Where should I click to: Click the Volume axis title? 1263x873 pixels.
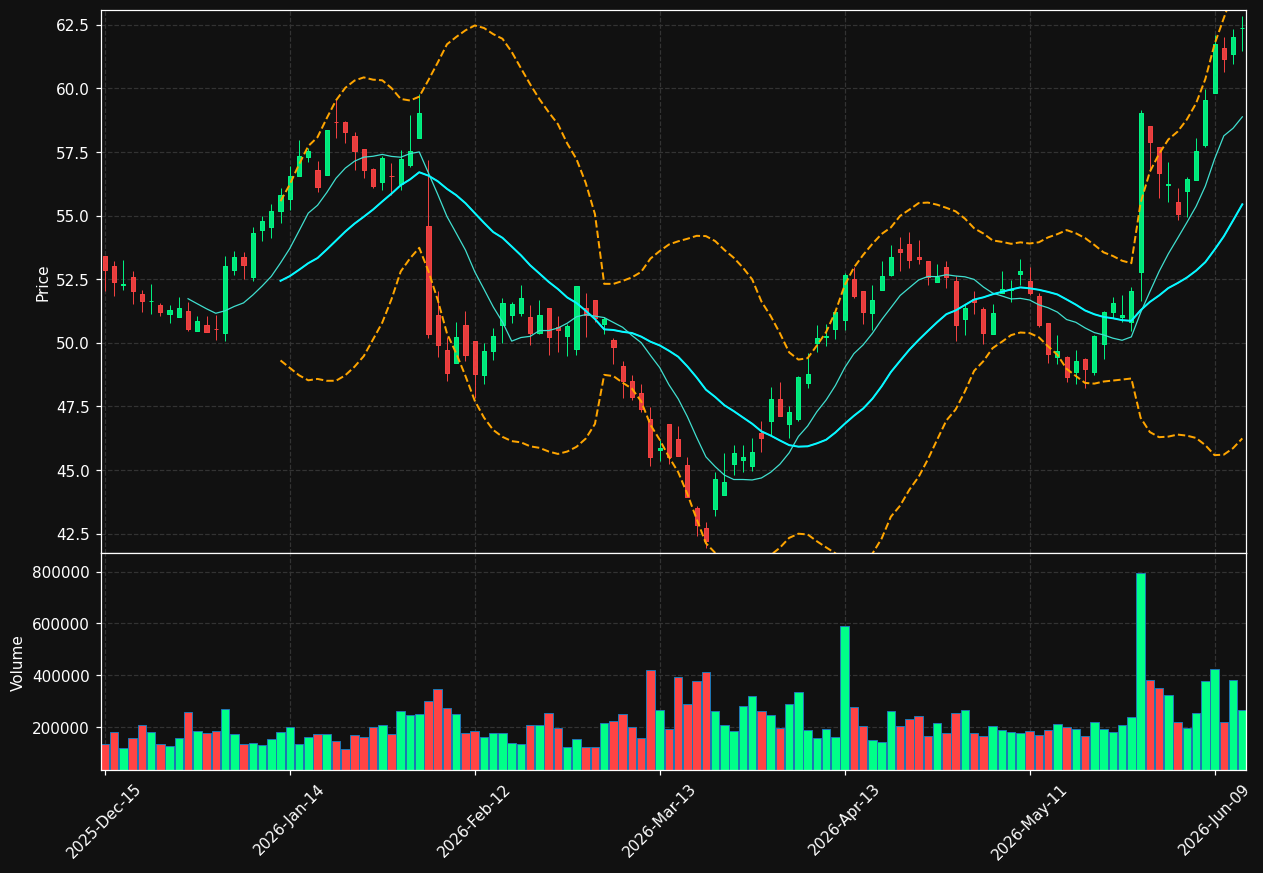18,663
